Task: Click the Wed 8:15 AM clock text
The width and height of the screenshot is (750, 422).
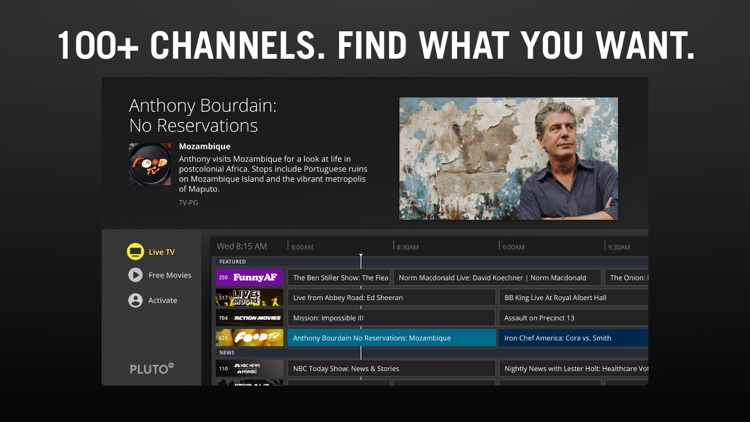Action: point(242,246)
